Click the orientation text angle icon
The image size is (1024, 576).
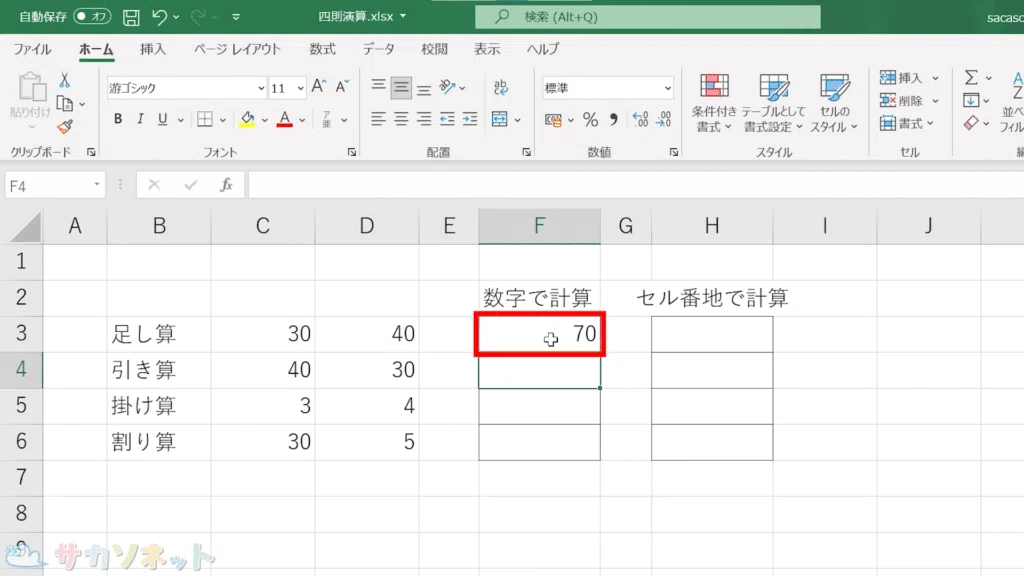click(447, 86)
